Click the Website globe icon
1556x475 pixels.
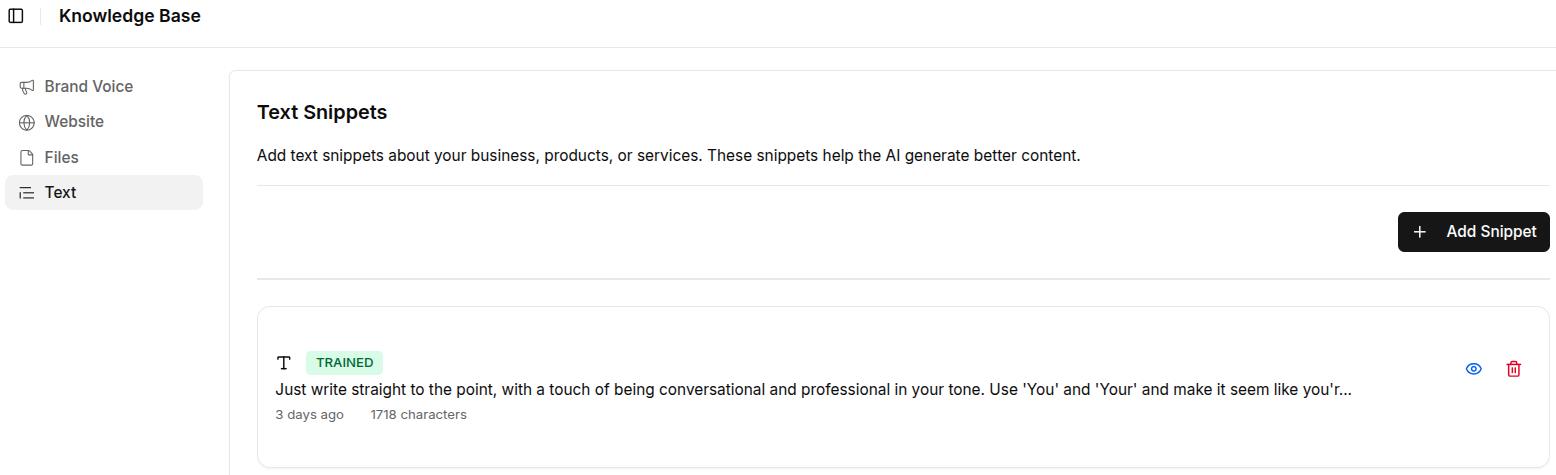[27, 122]
